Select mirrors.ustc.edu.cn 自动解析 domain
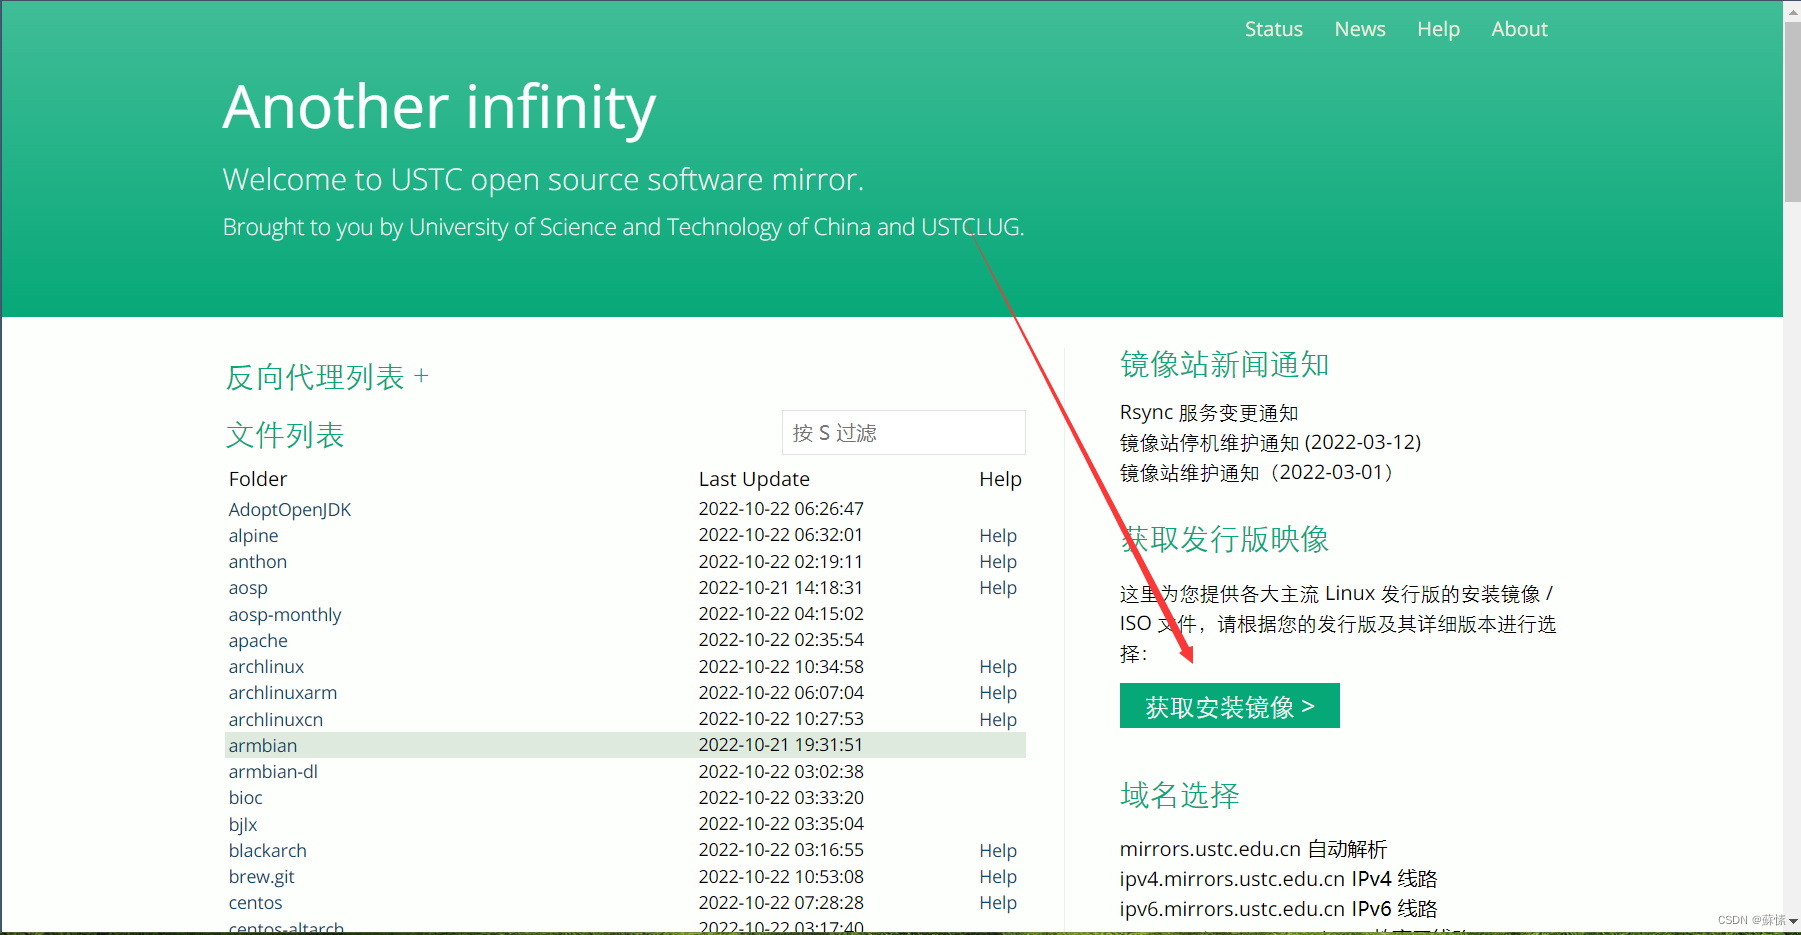 pyautogui.click(x=1253, y=848)
